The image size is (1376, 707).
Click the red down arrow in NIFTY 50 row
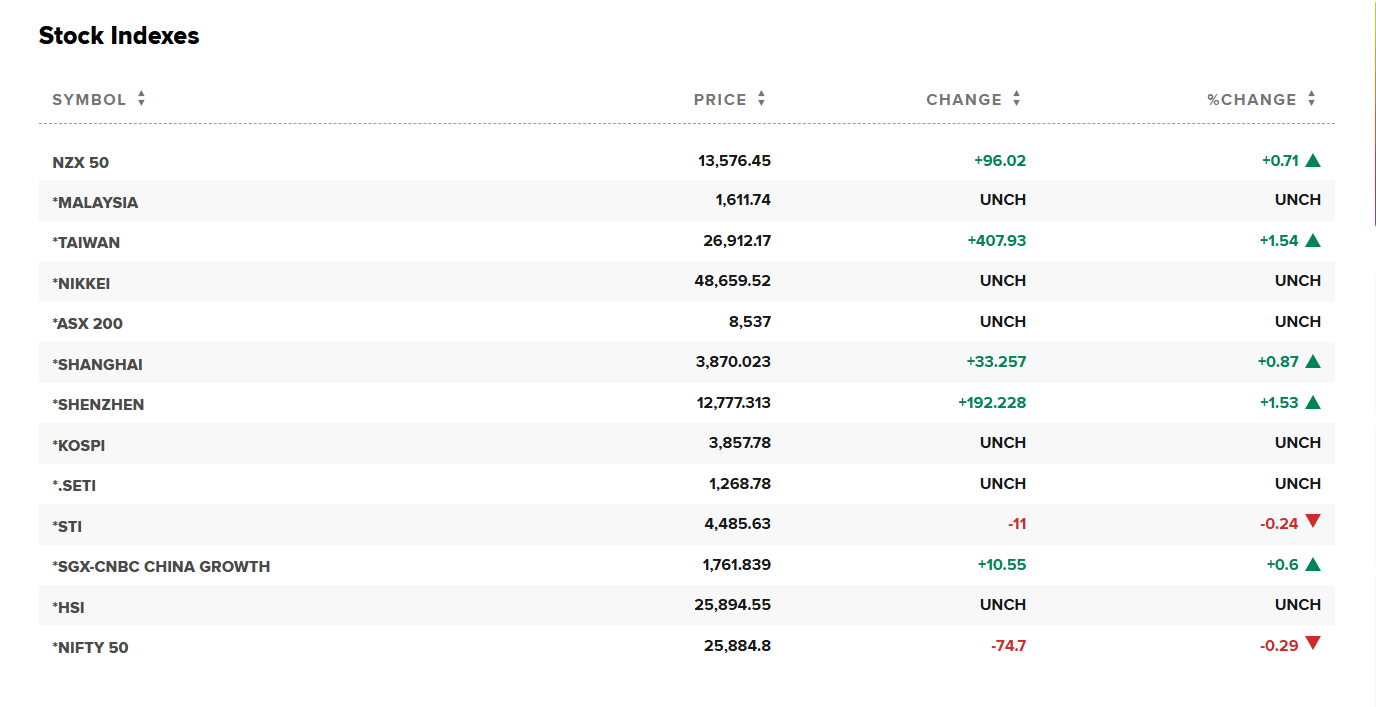(x=1313, y=643)
